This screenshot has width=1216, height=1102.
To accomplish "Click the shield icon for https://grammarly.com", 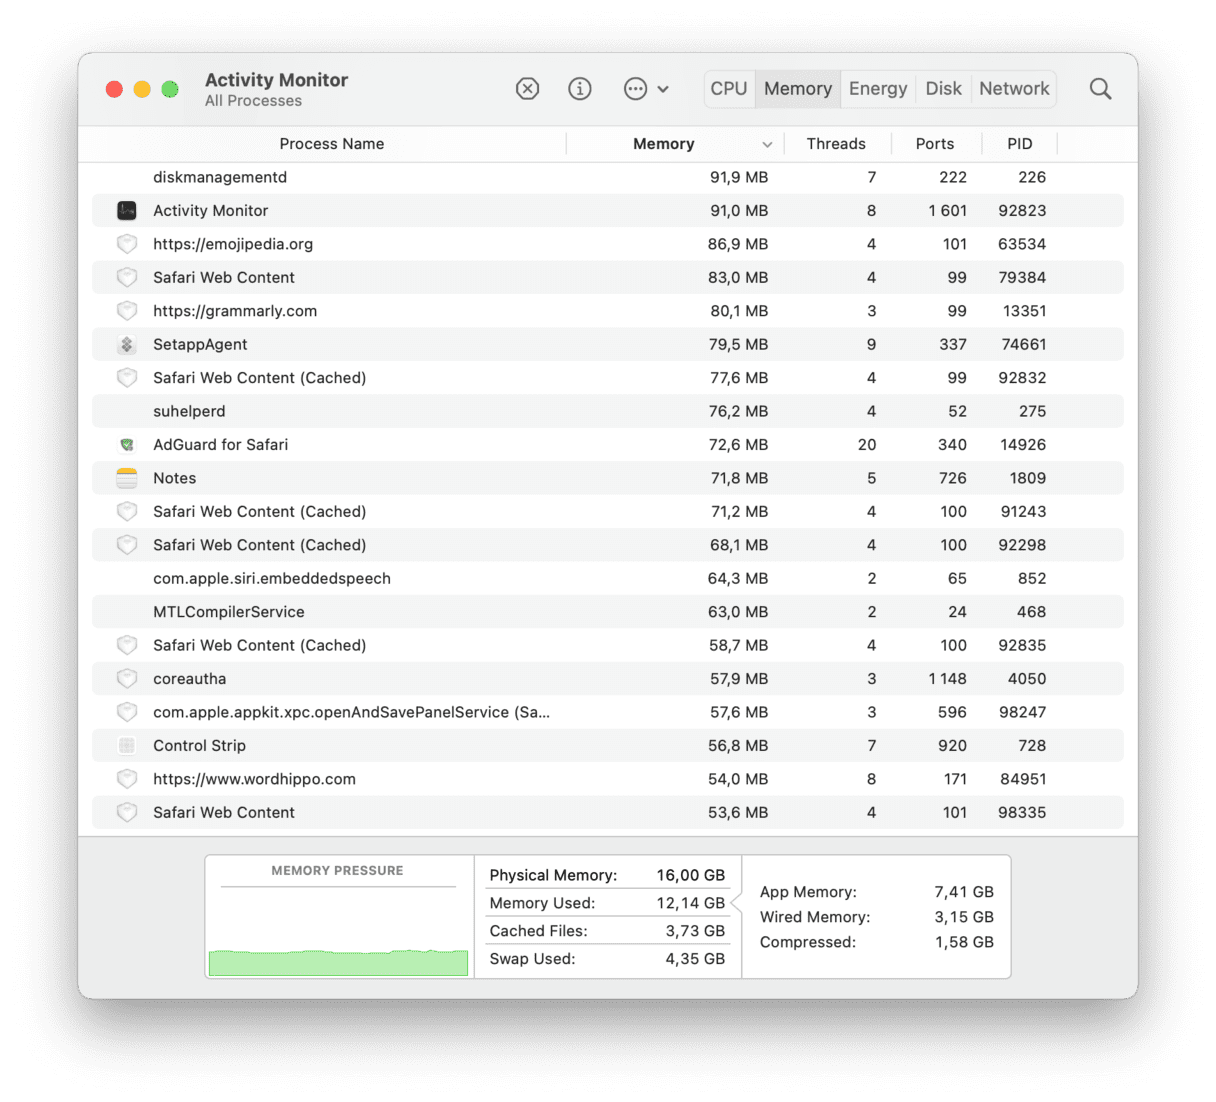I will click(x=127, y=311).
